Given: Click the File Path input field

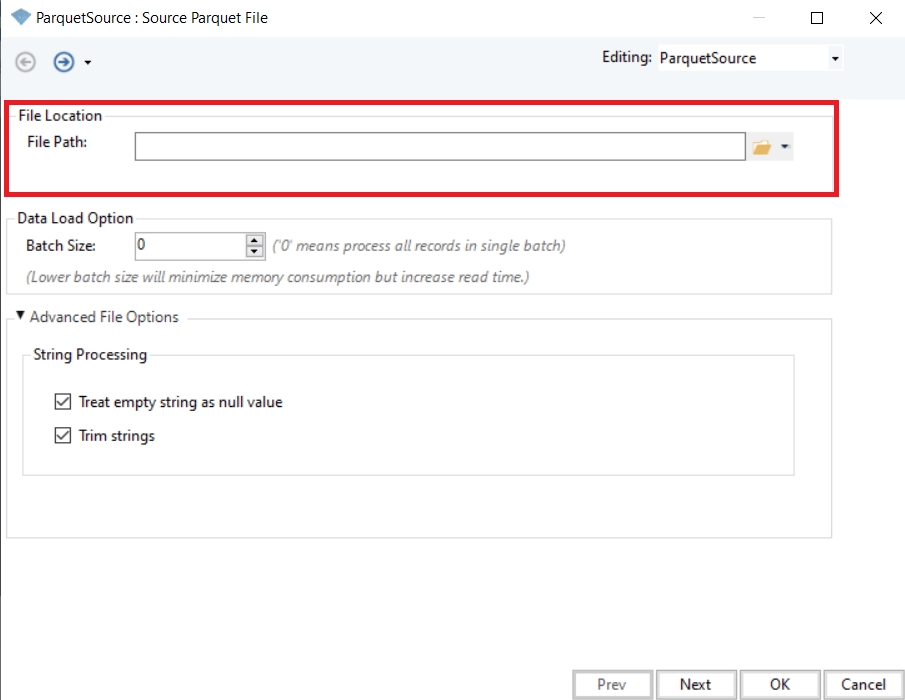Looking at the screenshot, I should coord(440,147).
